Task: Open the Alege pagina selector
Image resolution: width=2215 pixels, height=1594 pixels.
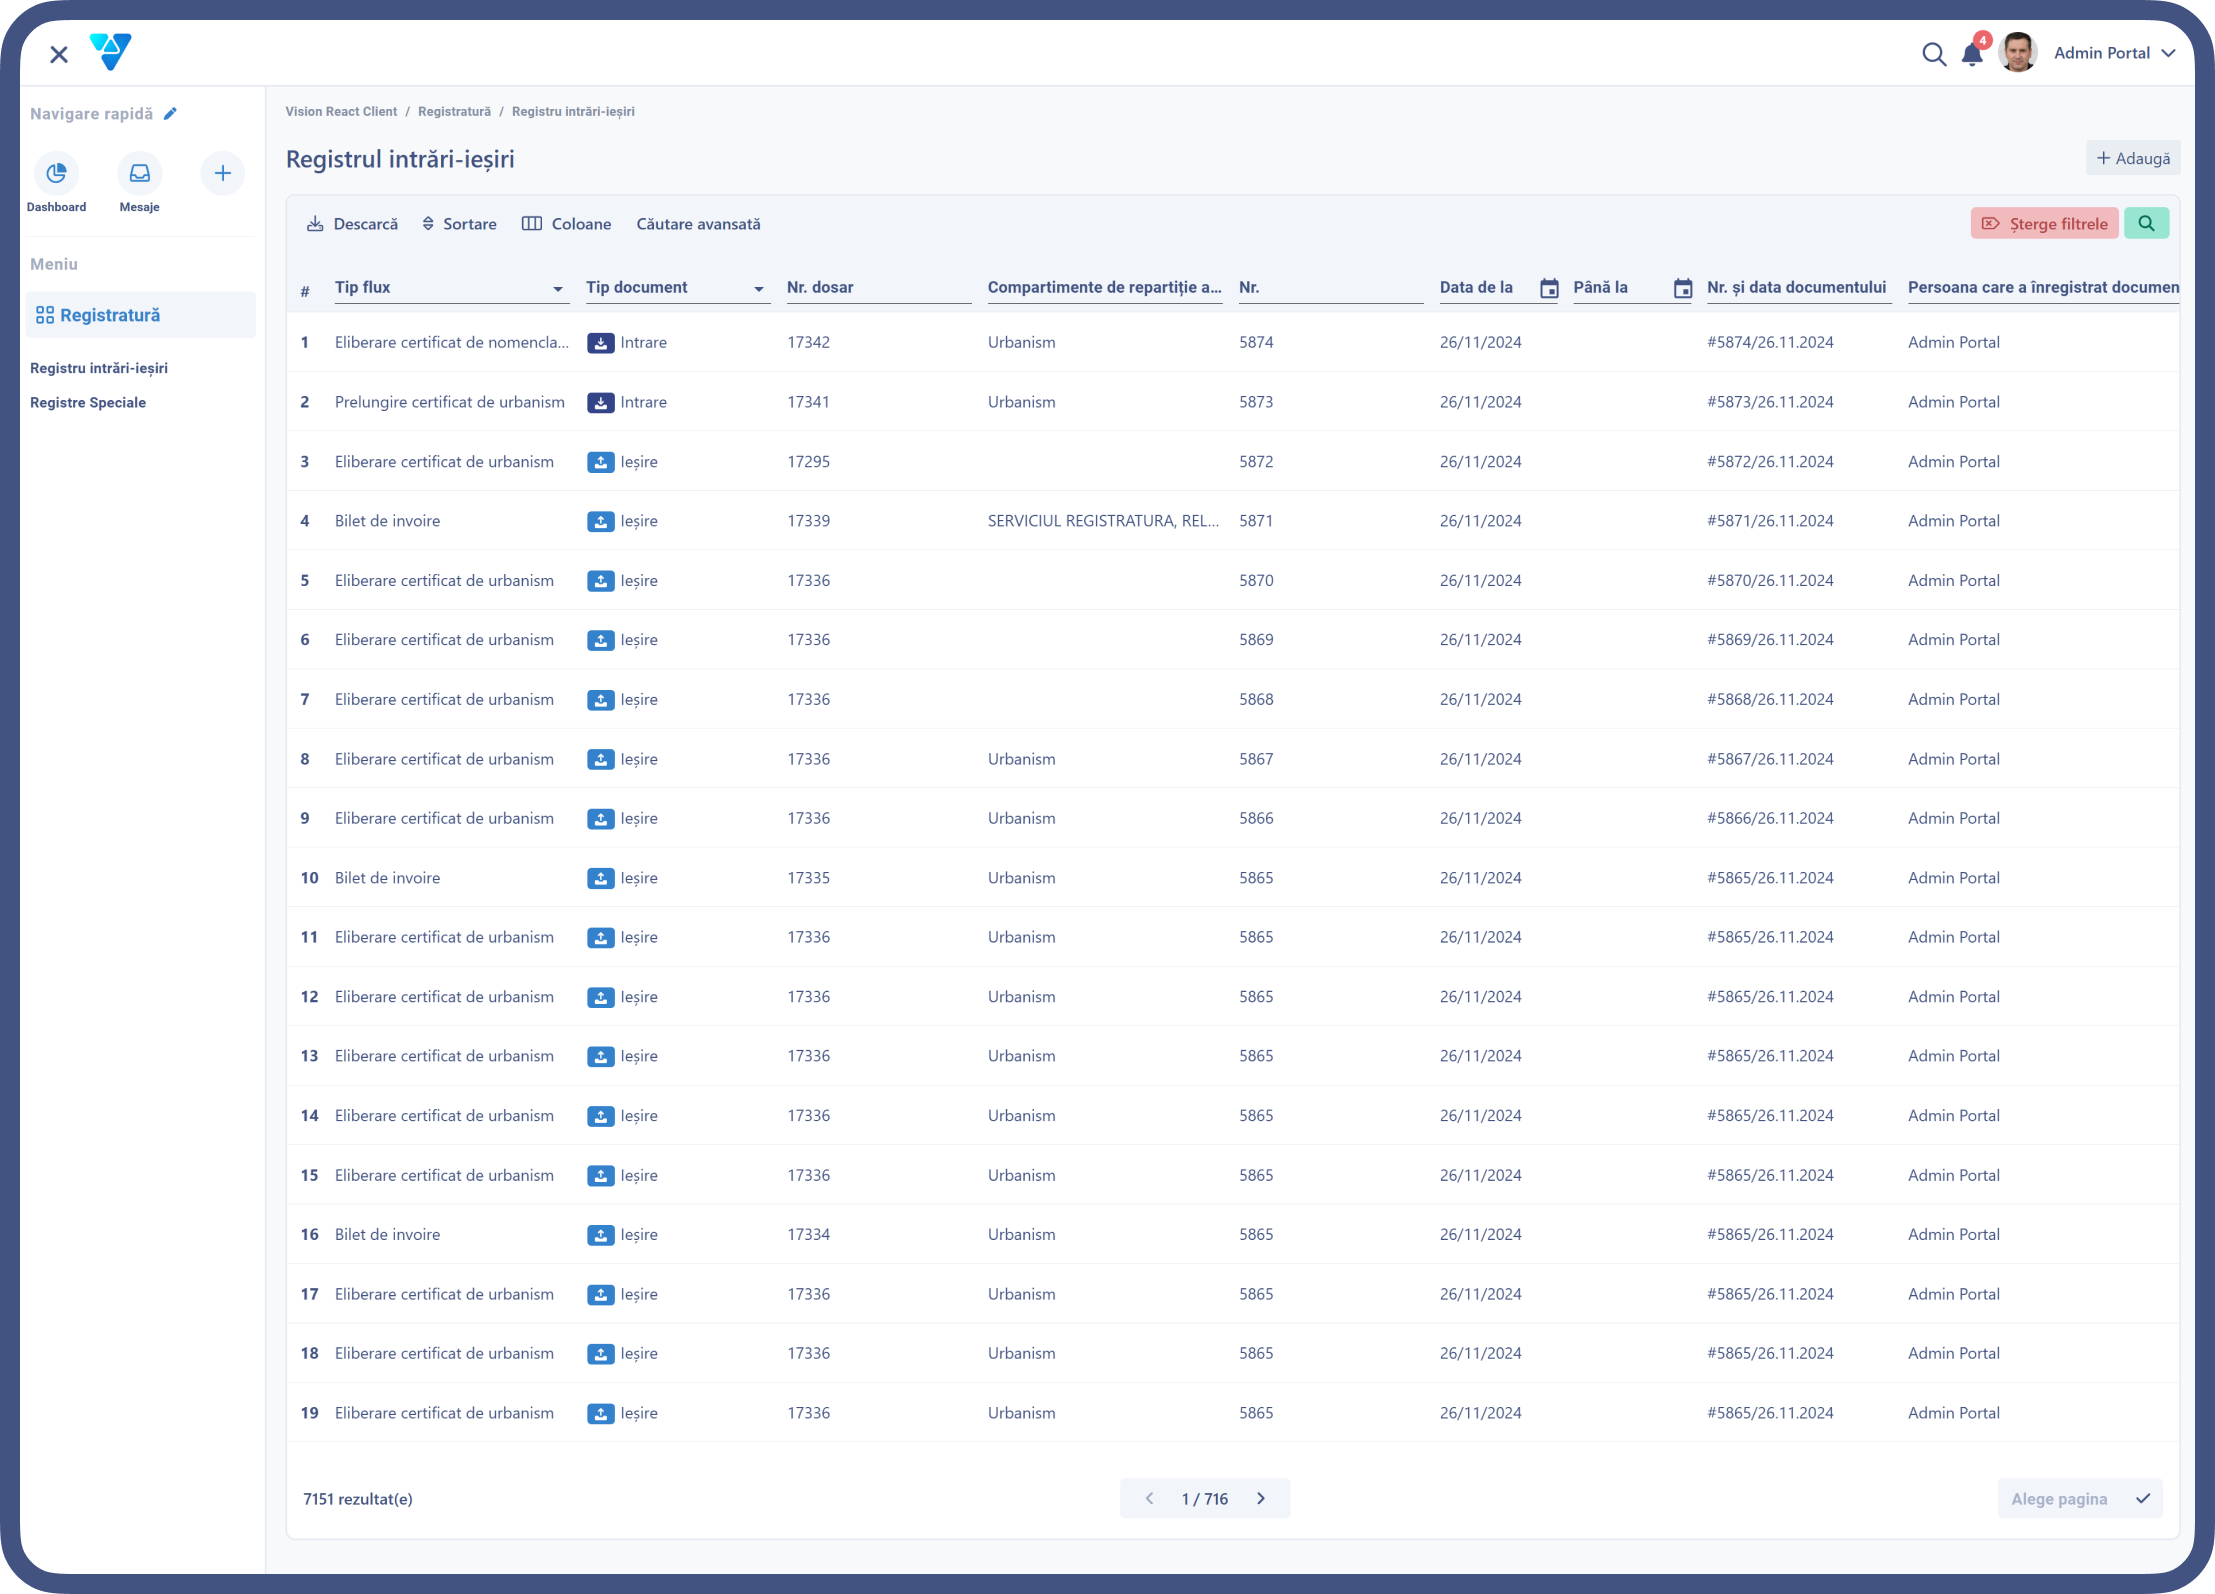Action: (2080, 1498)
